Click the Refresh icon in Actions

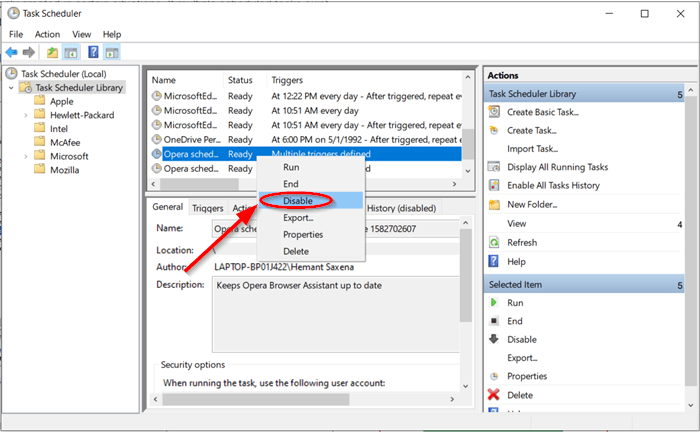494,242
